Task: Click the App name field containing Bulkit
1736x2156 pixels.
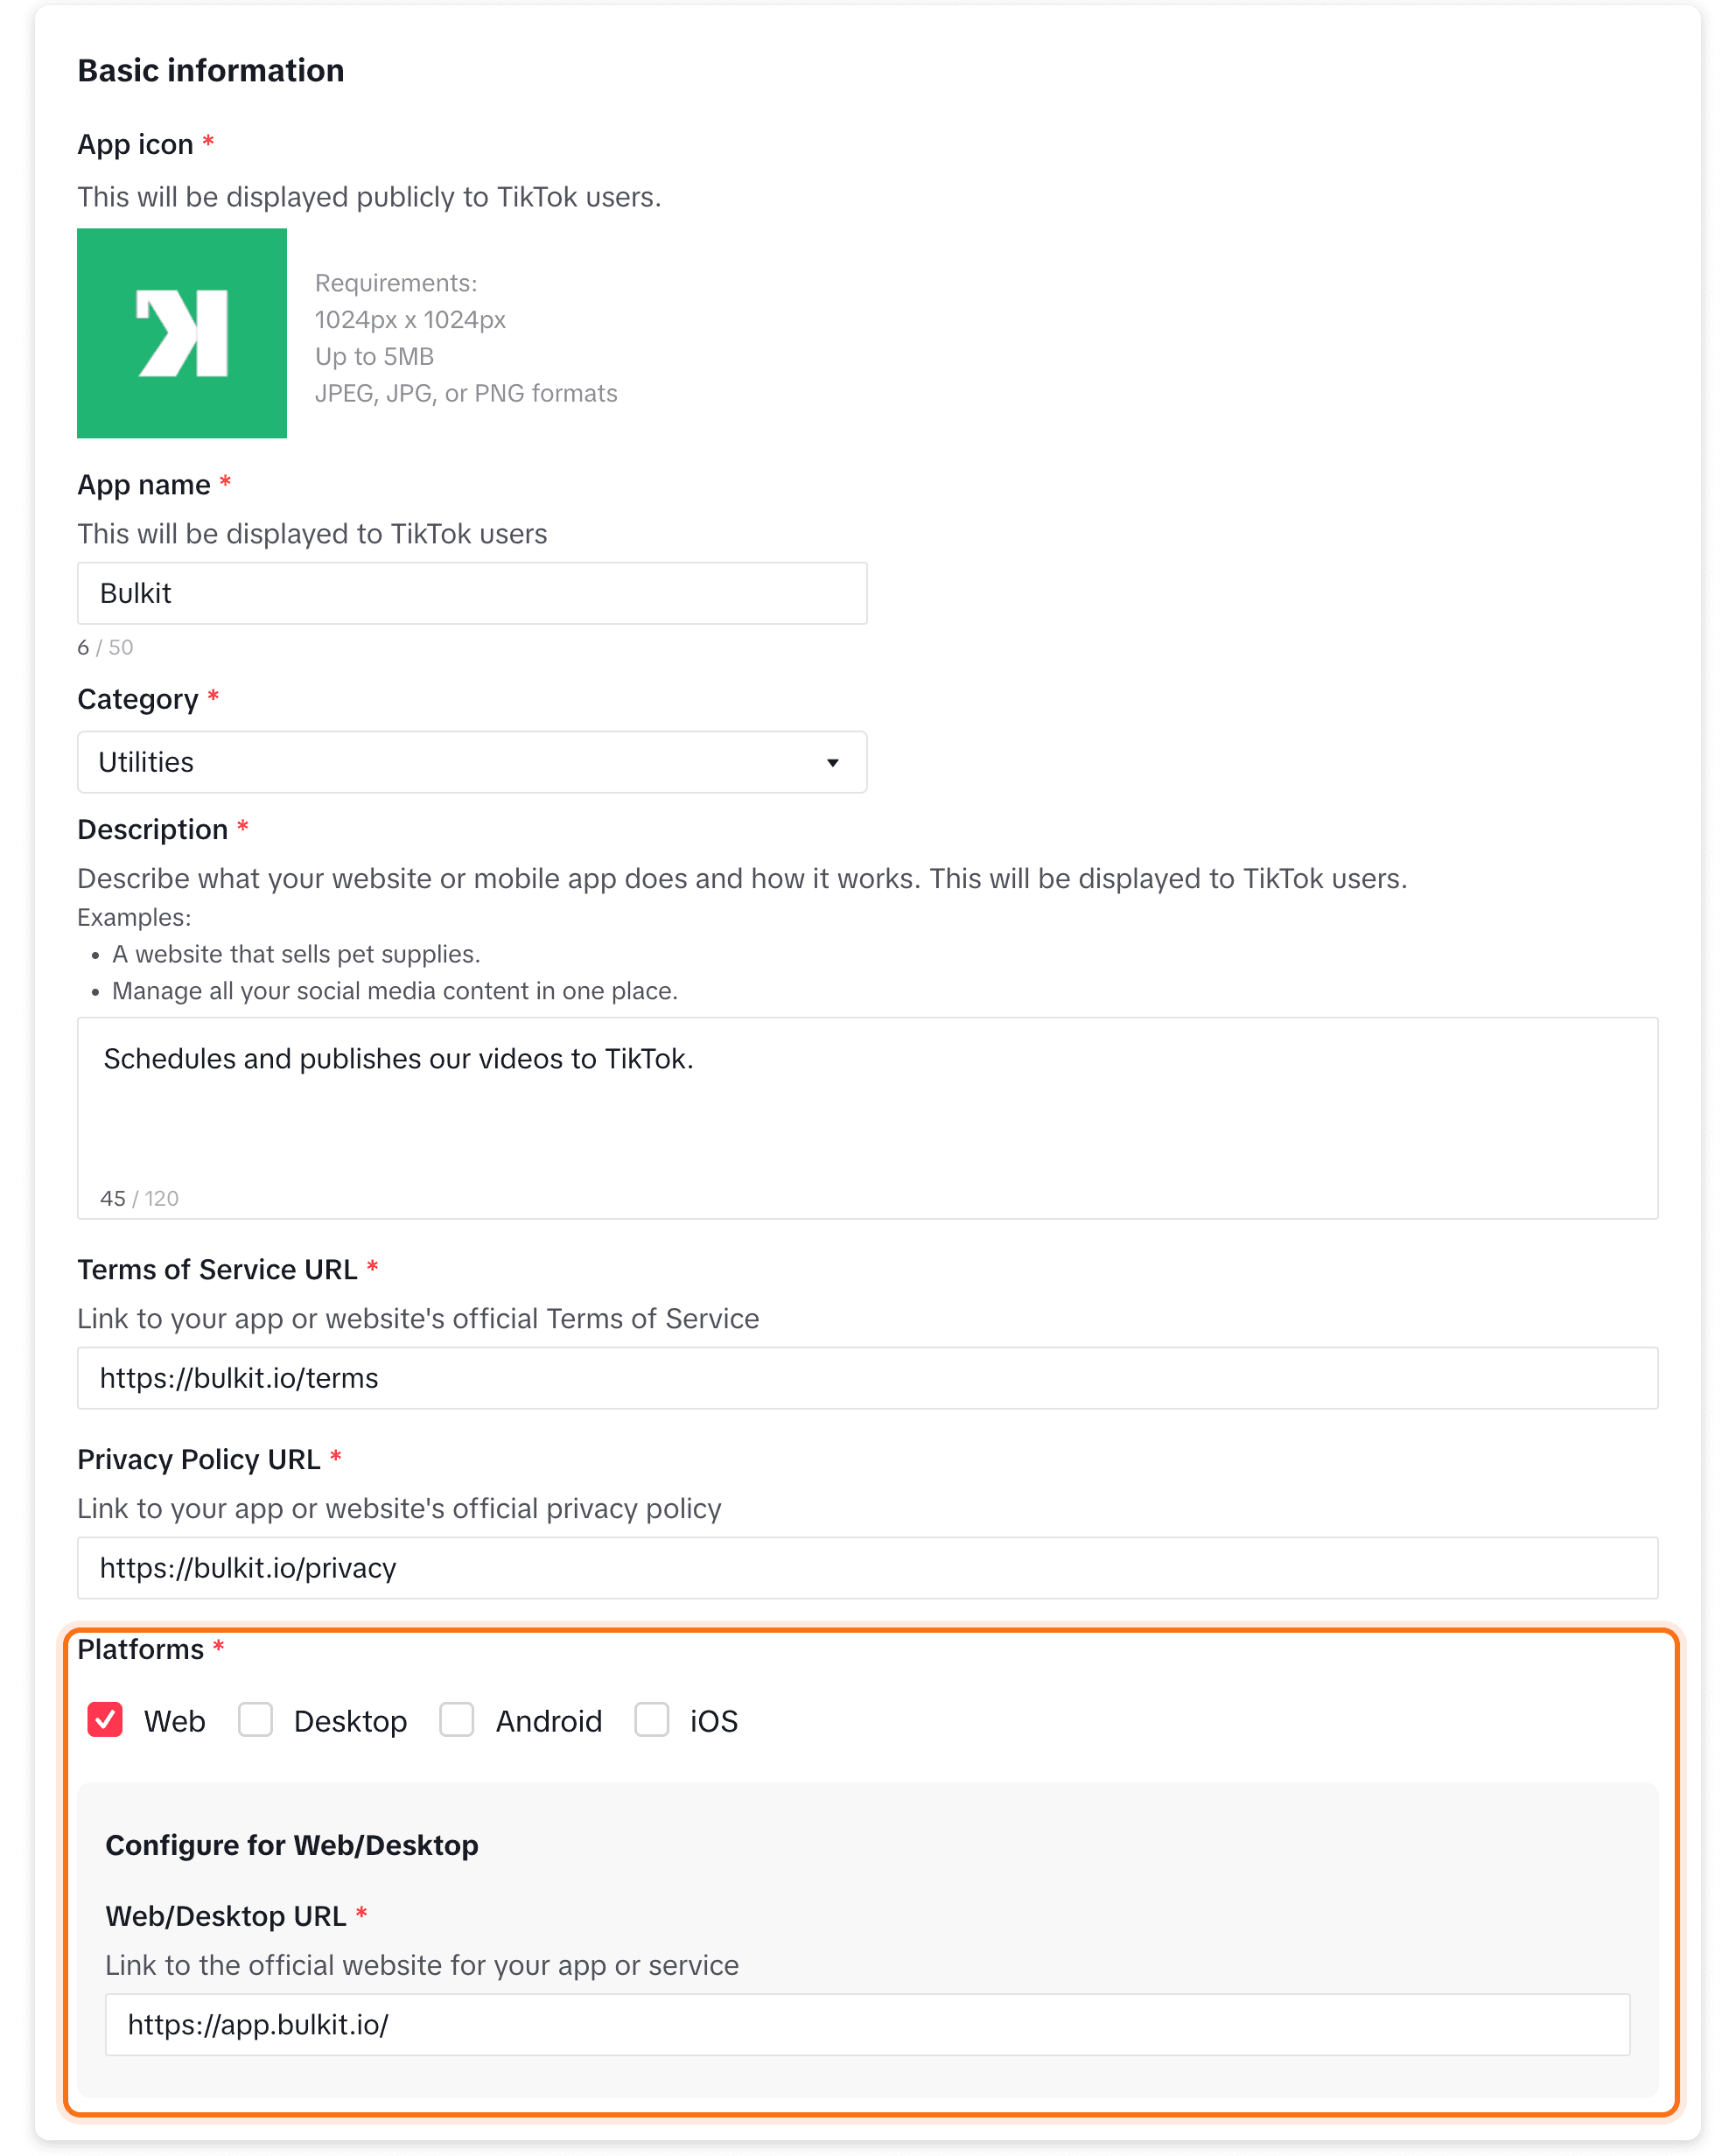Action: [472, 593]
